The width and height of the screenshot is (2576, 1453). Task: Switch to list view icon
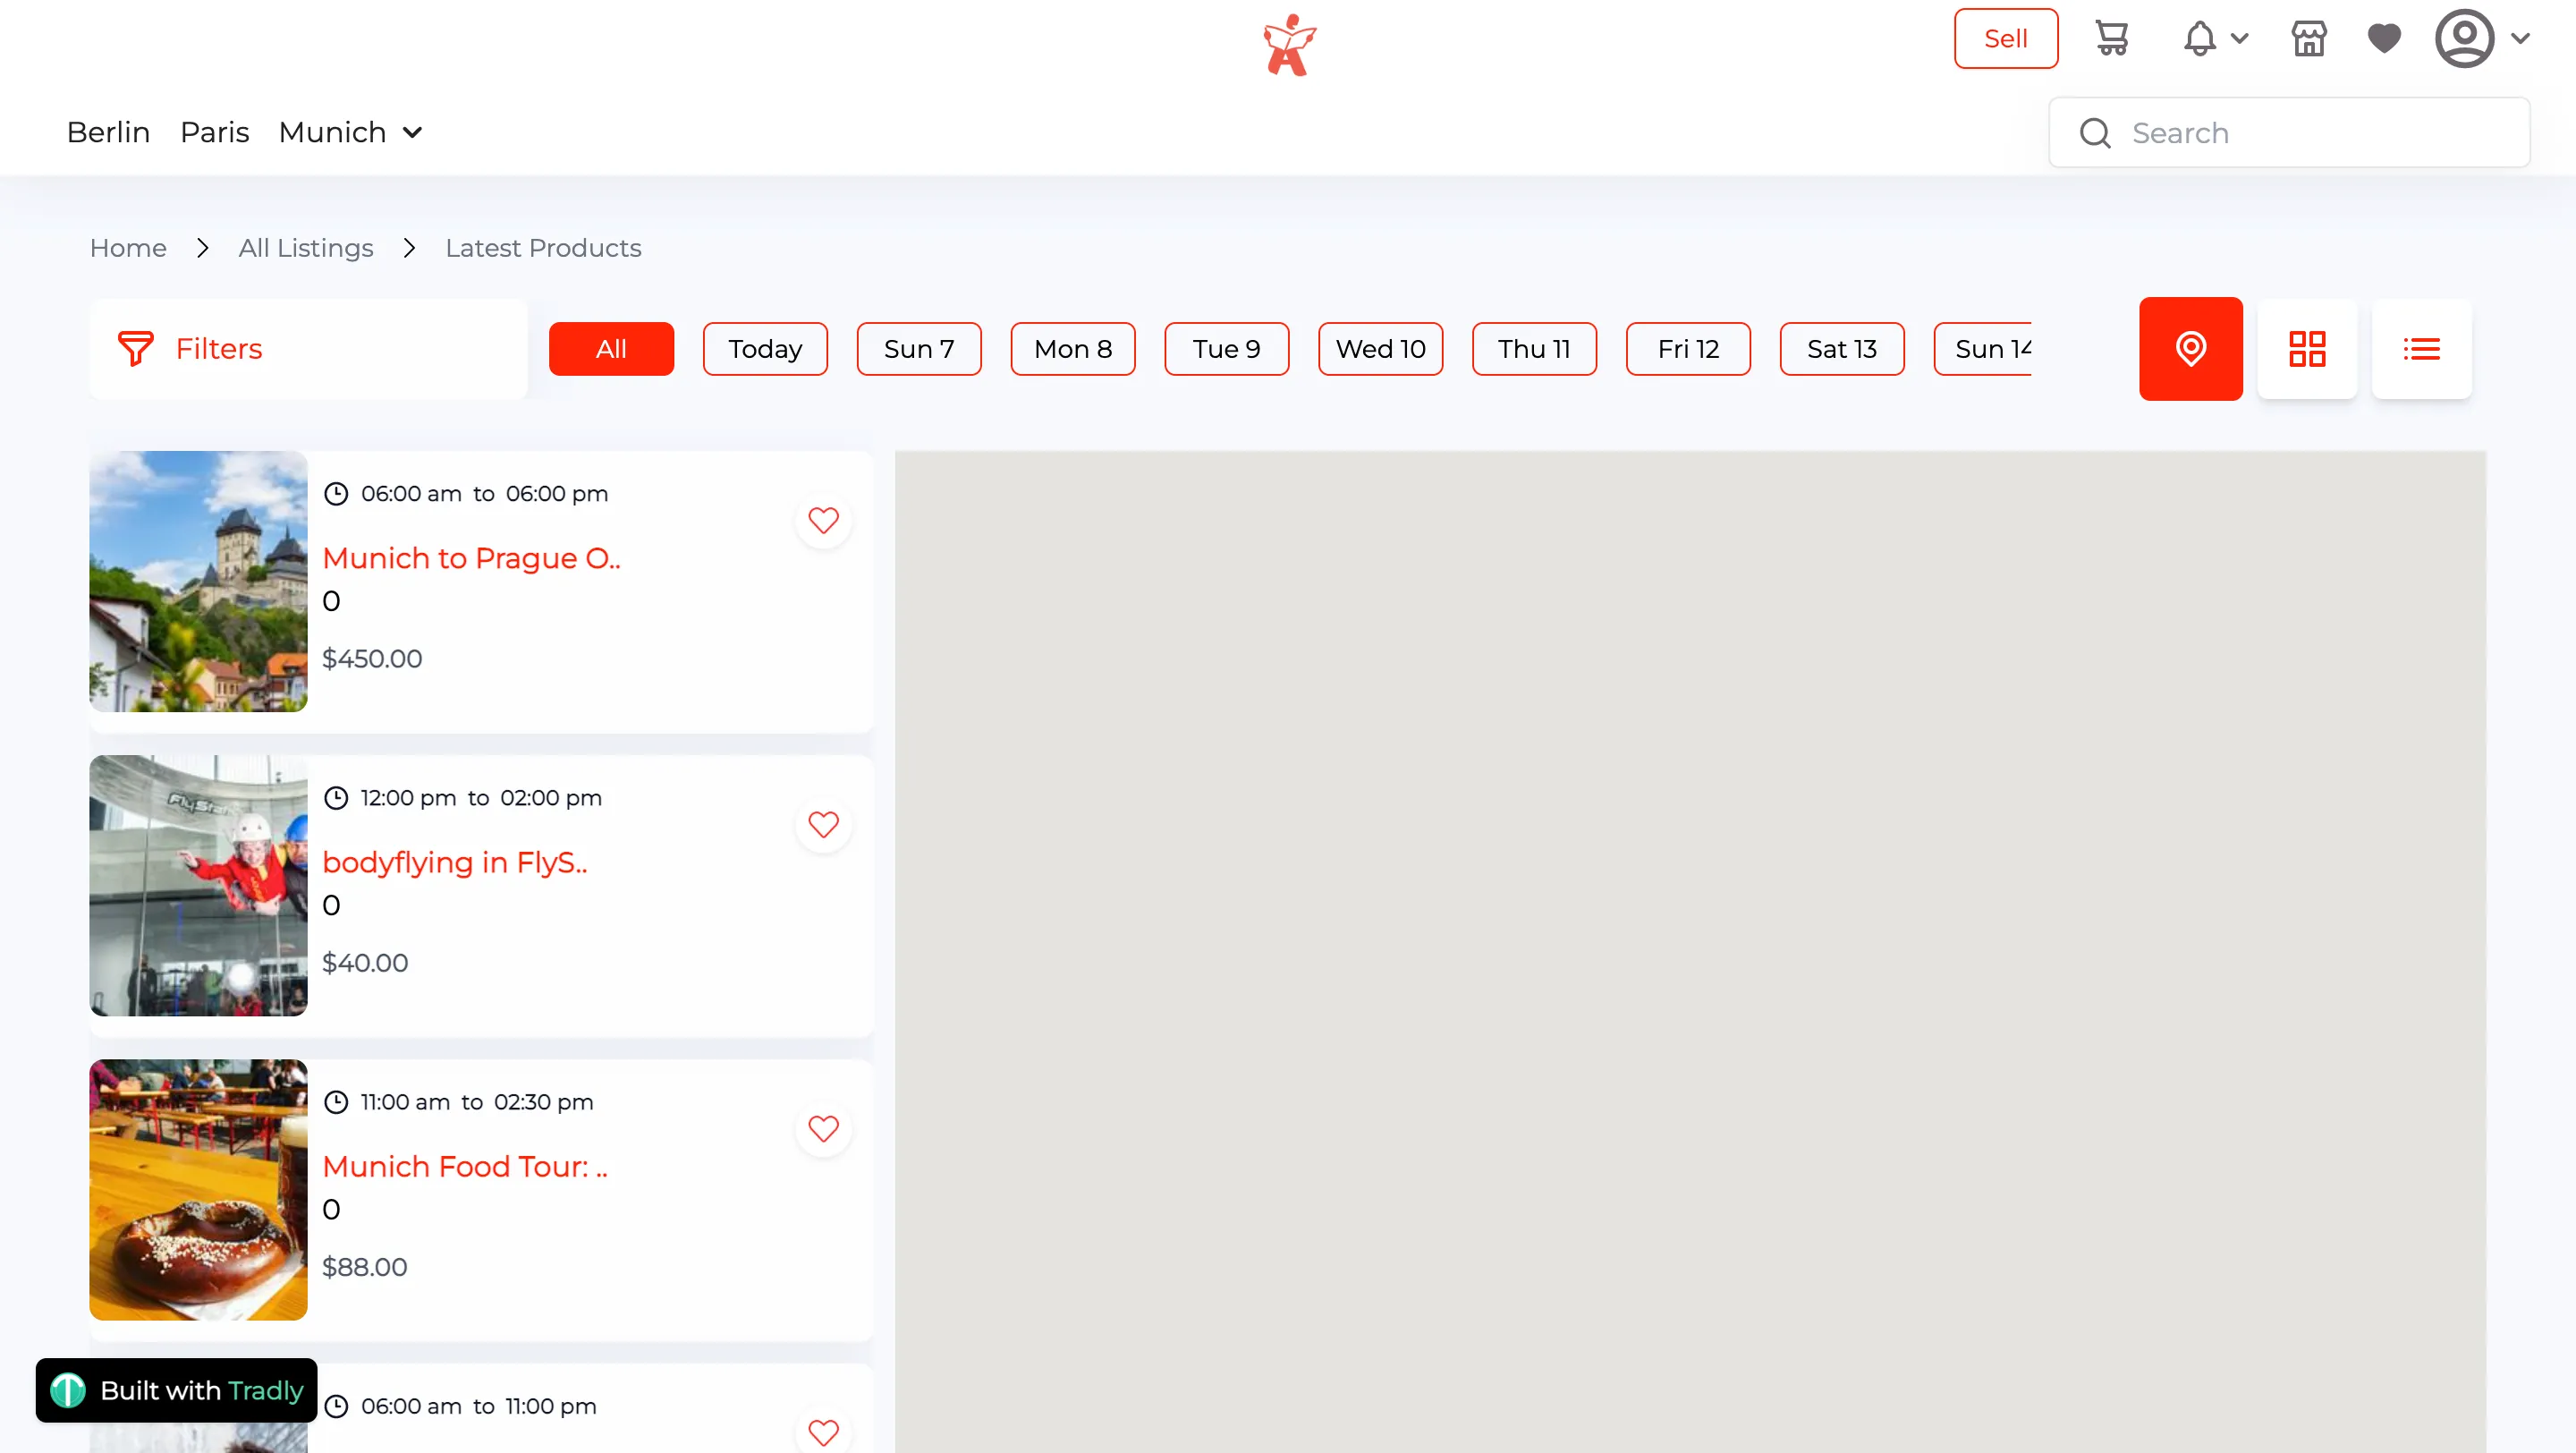click(2421, 349)
